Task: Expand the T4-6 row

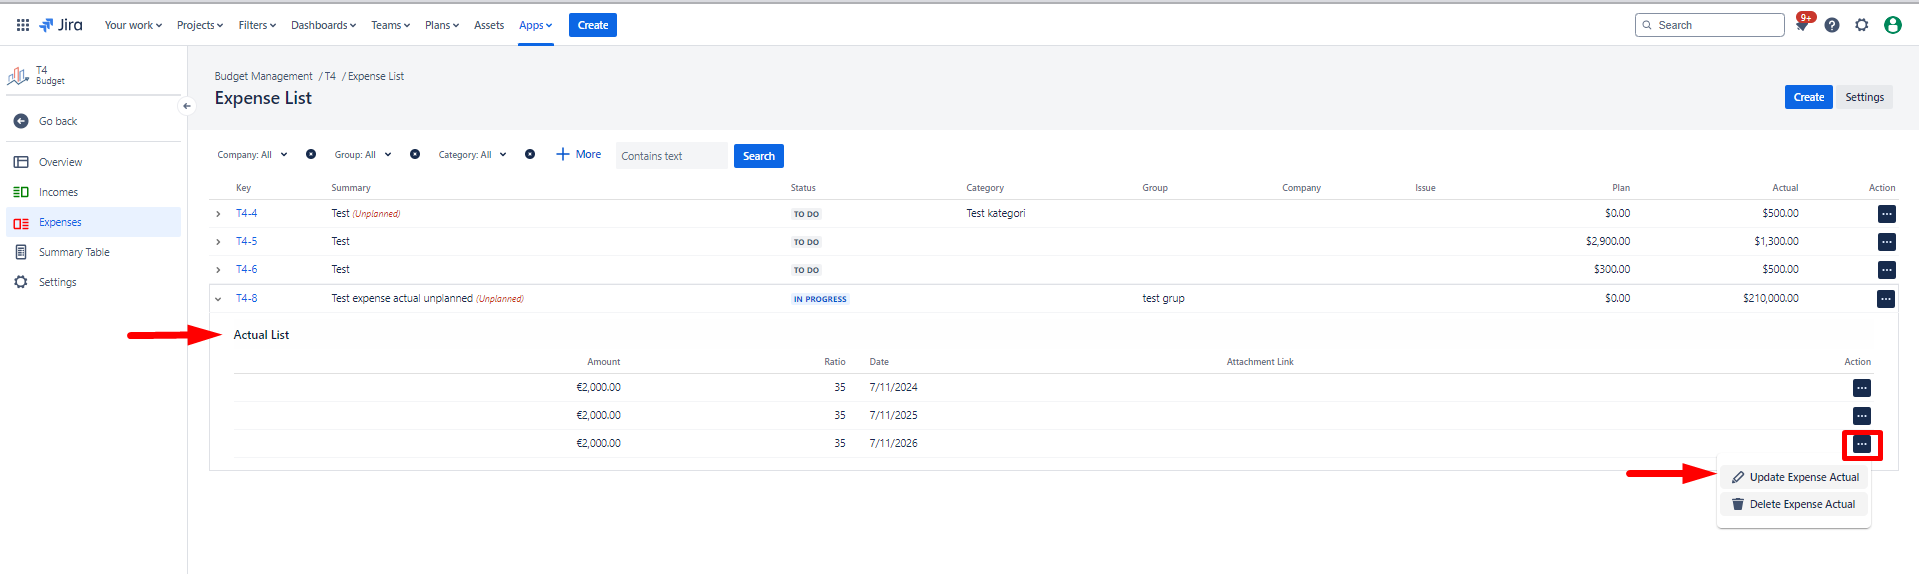Action: tap(218, 270)
